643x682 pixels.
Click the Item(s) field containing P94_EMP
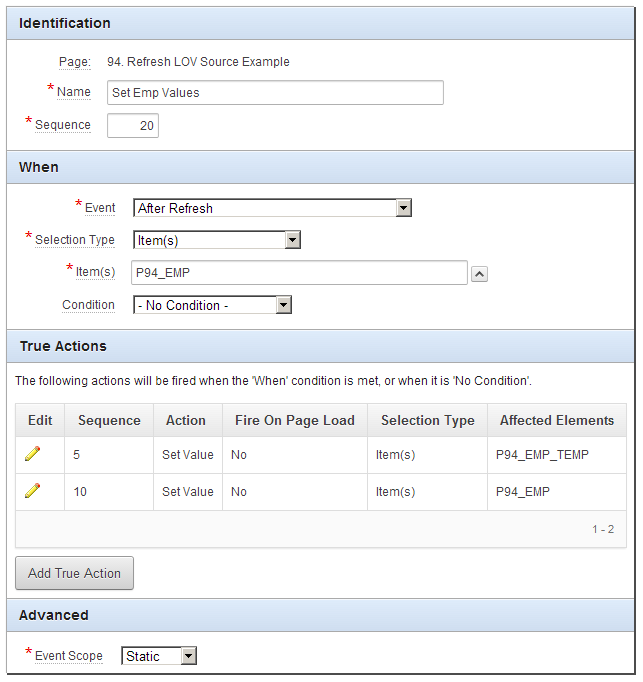point(300,273)
